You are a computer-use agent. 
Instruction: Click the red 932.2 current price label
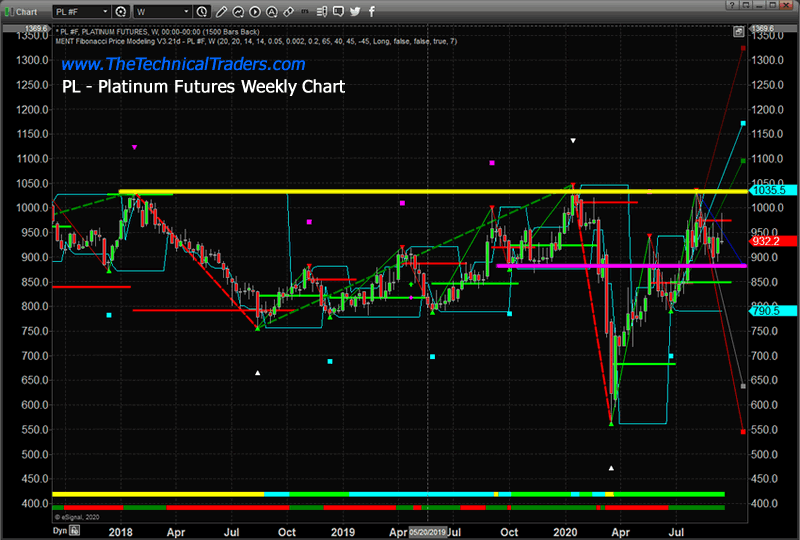(772, 241)
